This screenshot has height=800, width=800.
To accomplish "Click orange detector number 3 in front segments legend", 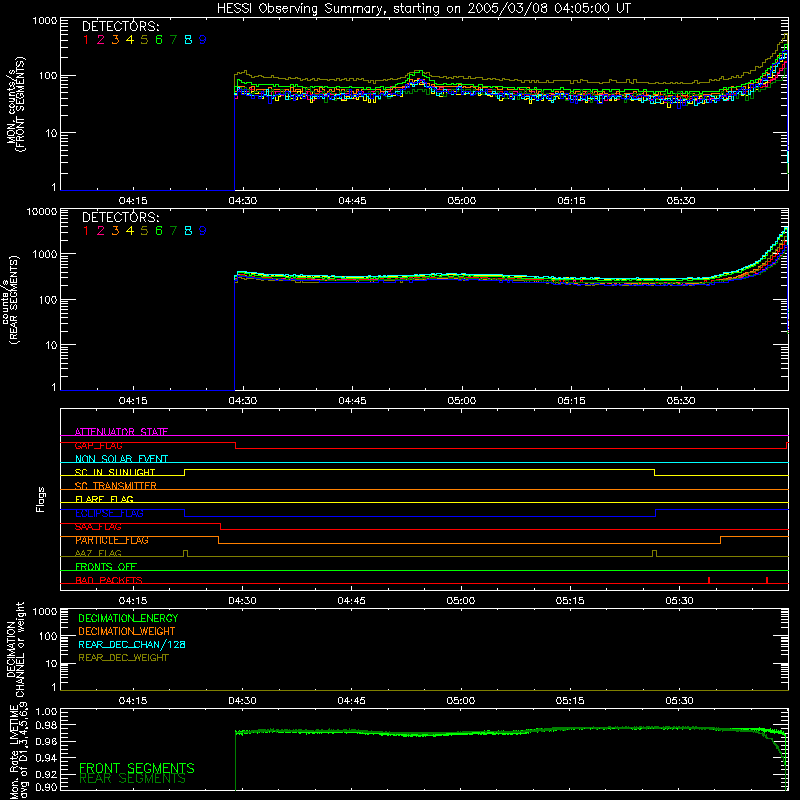I will coord(115,40).
